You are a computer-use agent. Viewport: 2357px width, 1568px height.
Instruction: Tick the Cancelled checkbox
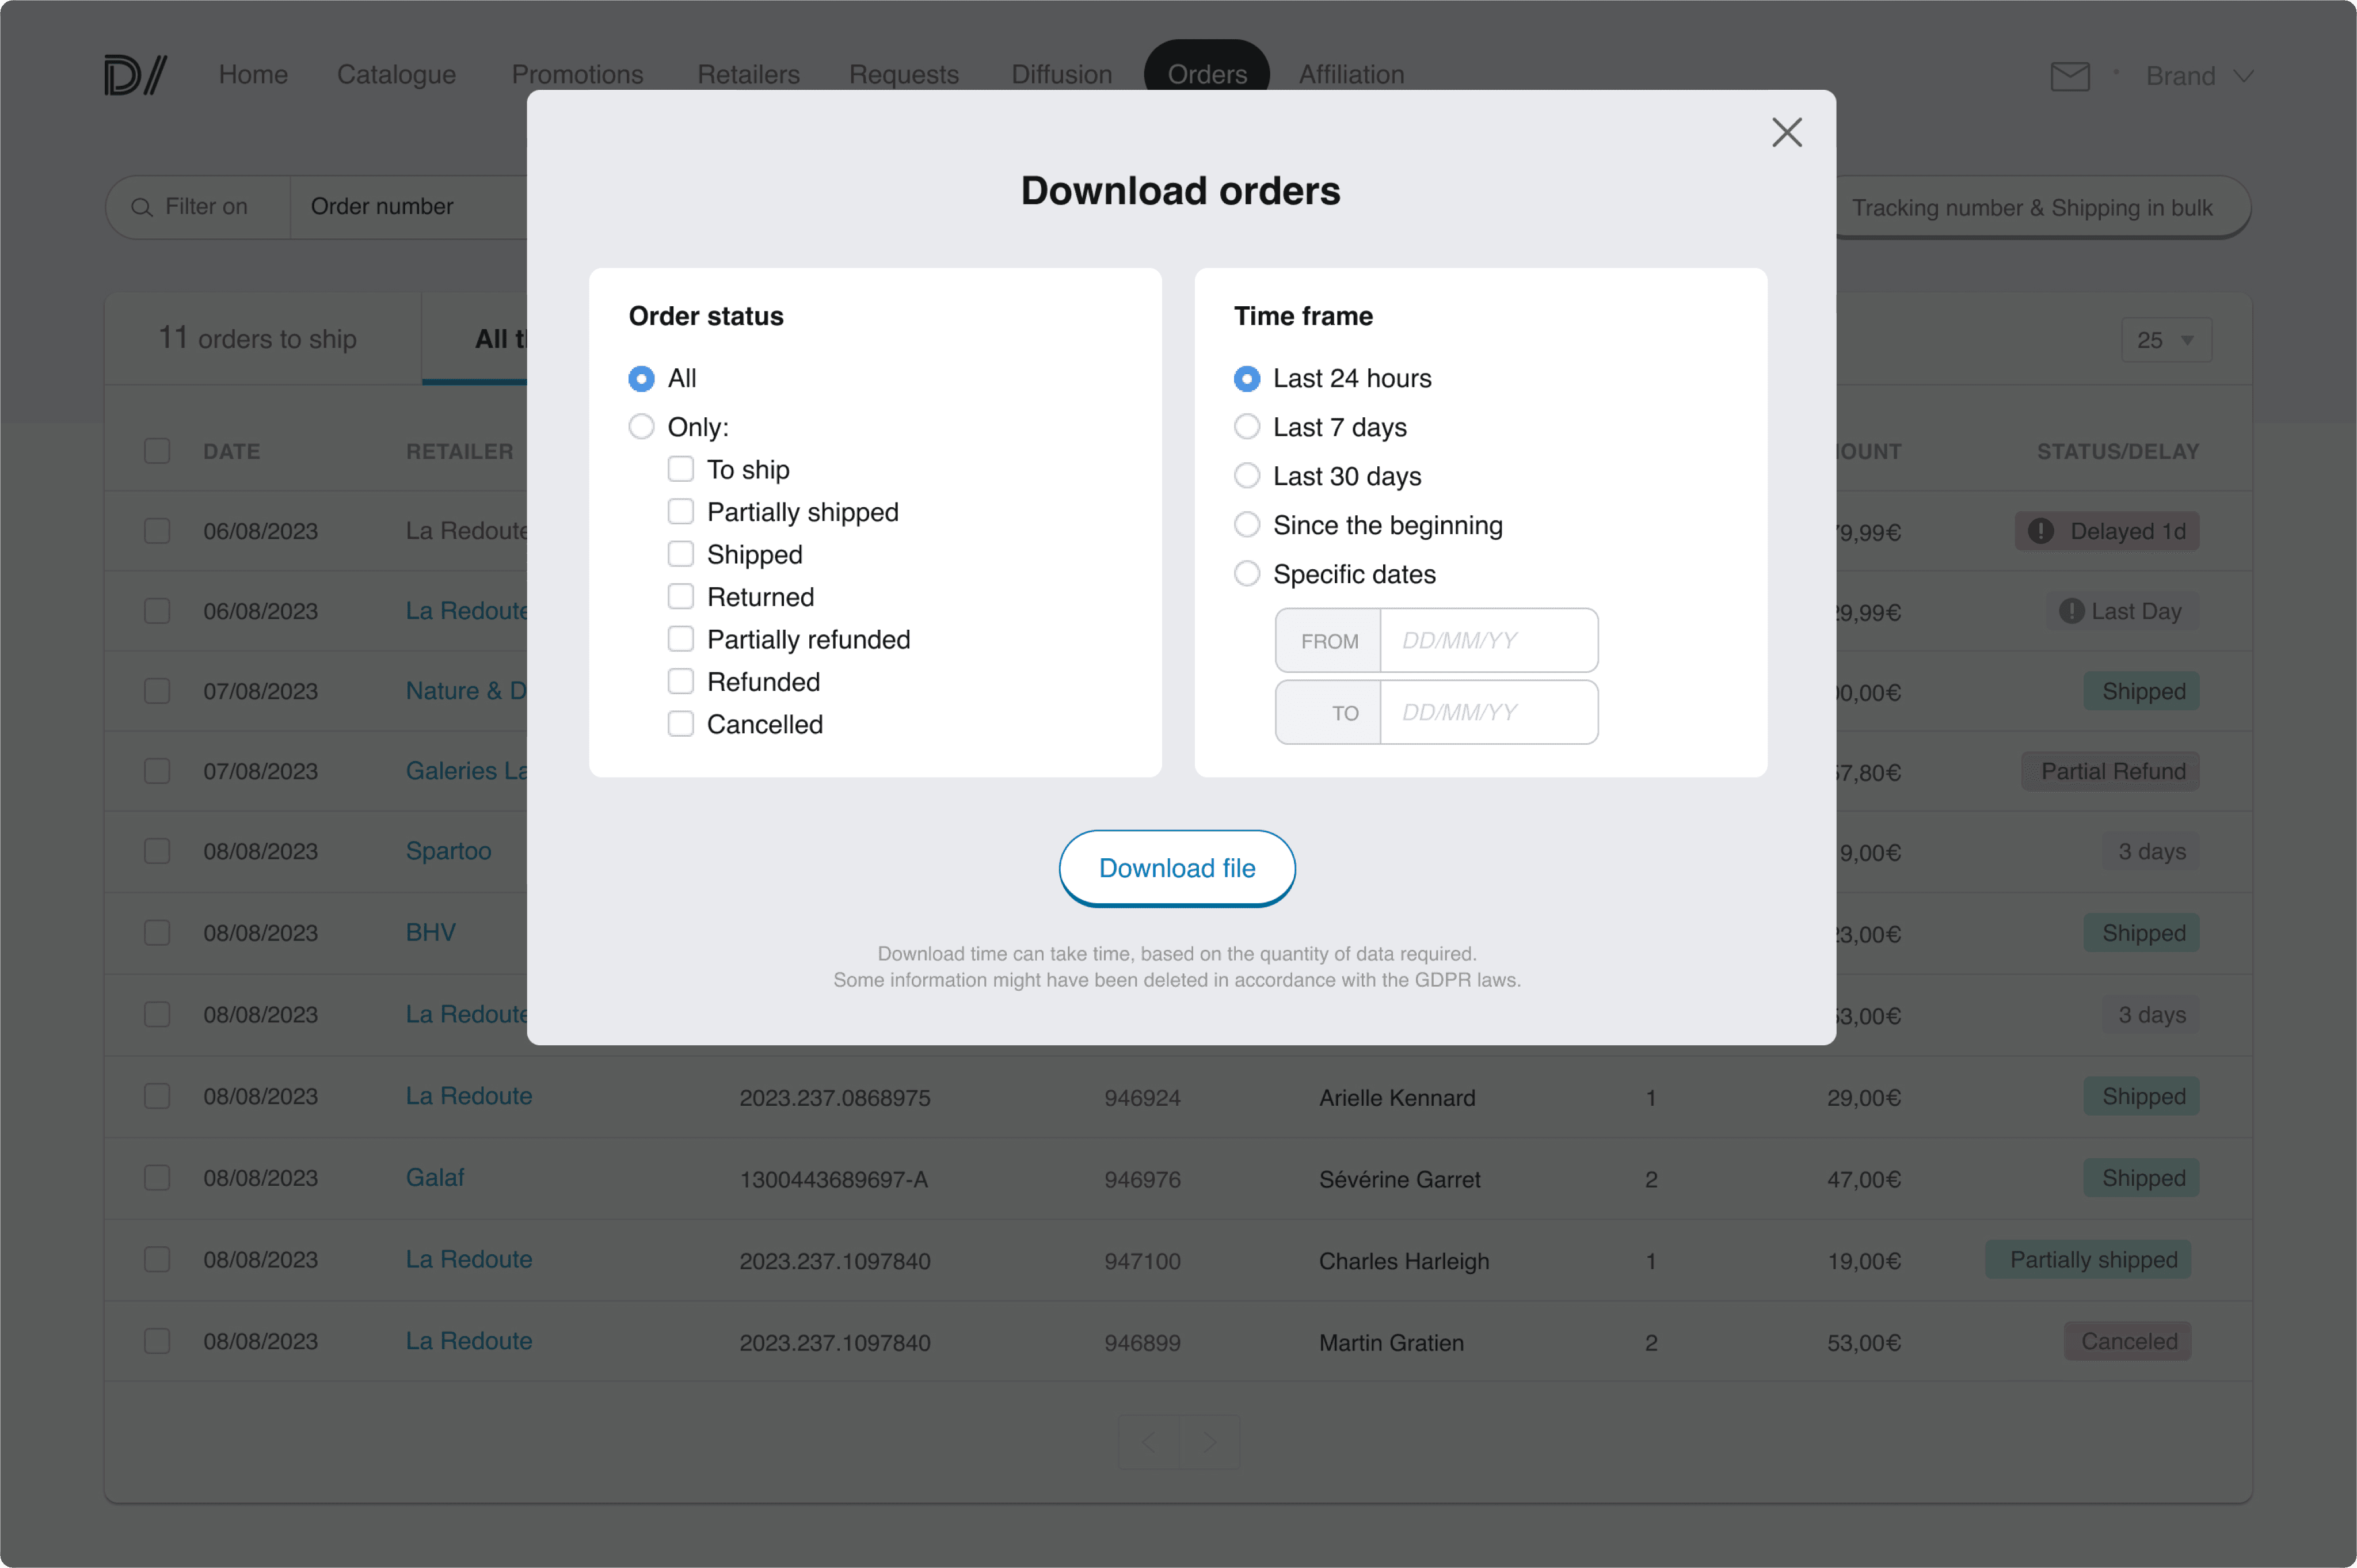(x=681, y=724)
